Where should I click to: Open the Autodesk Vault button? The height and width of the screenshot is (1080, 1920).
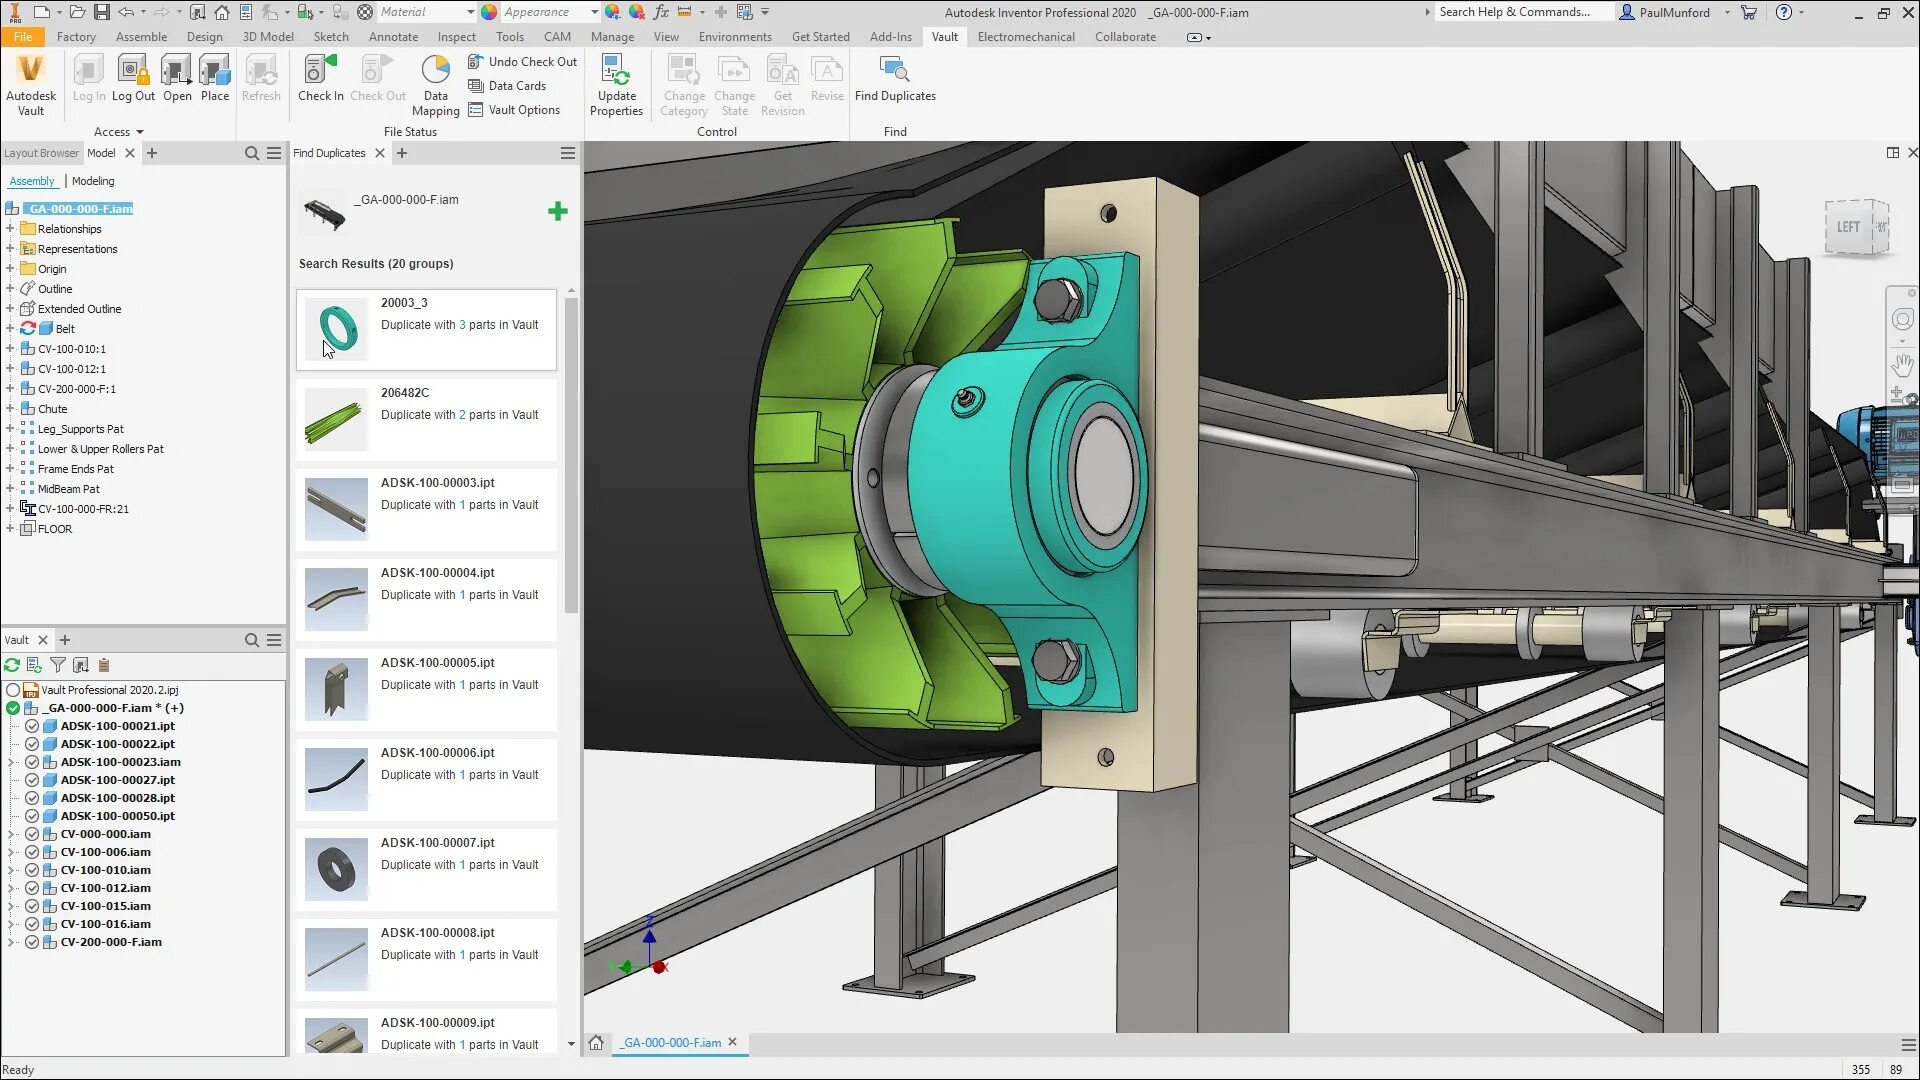click(x=31, y=86)
